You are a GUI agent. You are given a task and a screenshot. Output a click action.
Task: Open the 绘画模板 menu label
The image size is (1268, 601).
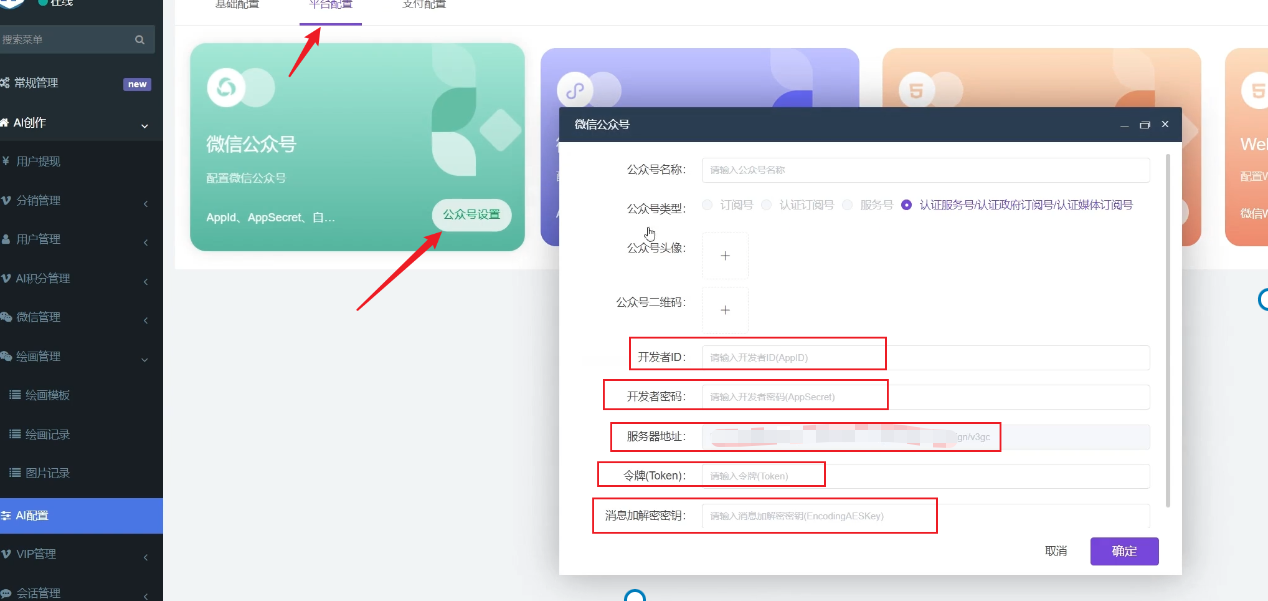click(x=48, y=395)
